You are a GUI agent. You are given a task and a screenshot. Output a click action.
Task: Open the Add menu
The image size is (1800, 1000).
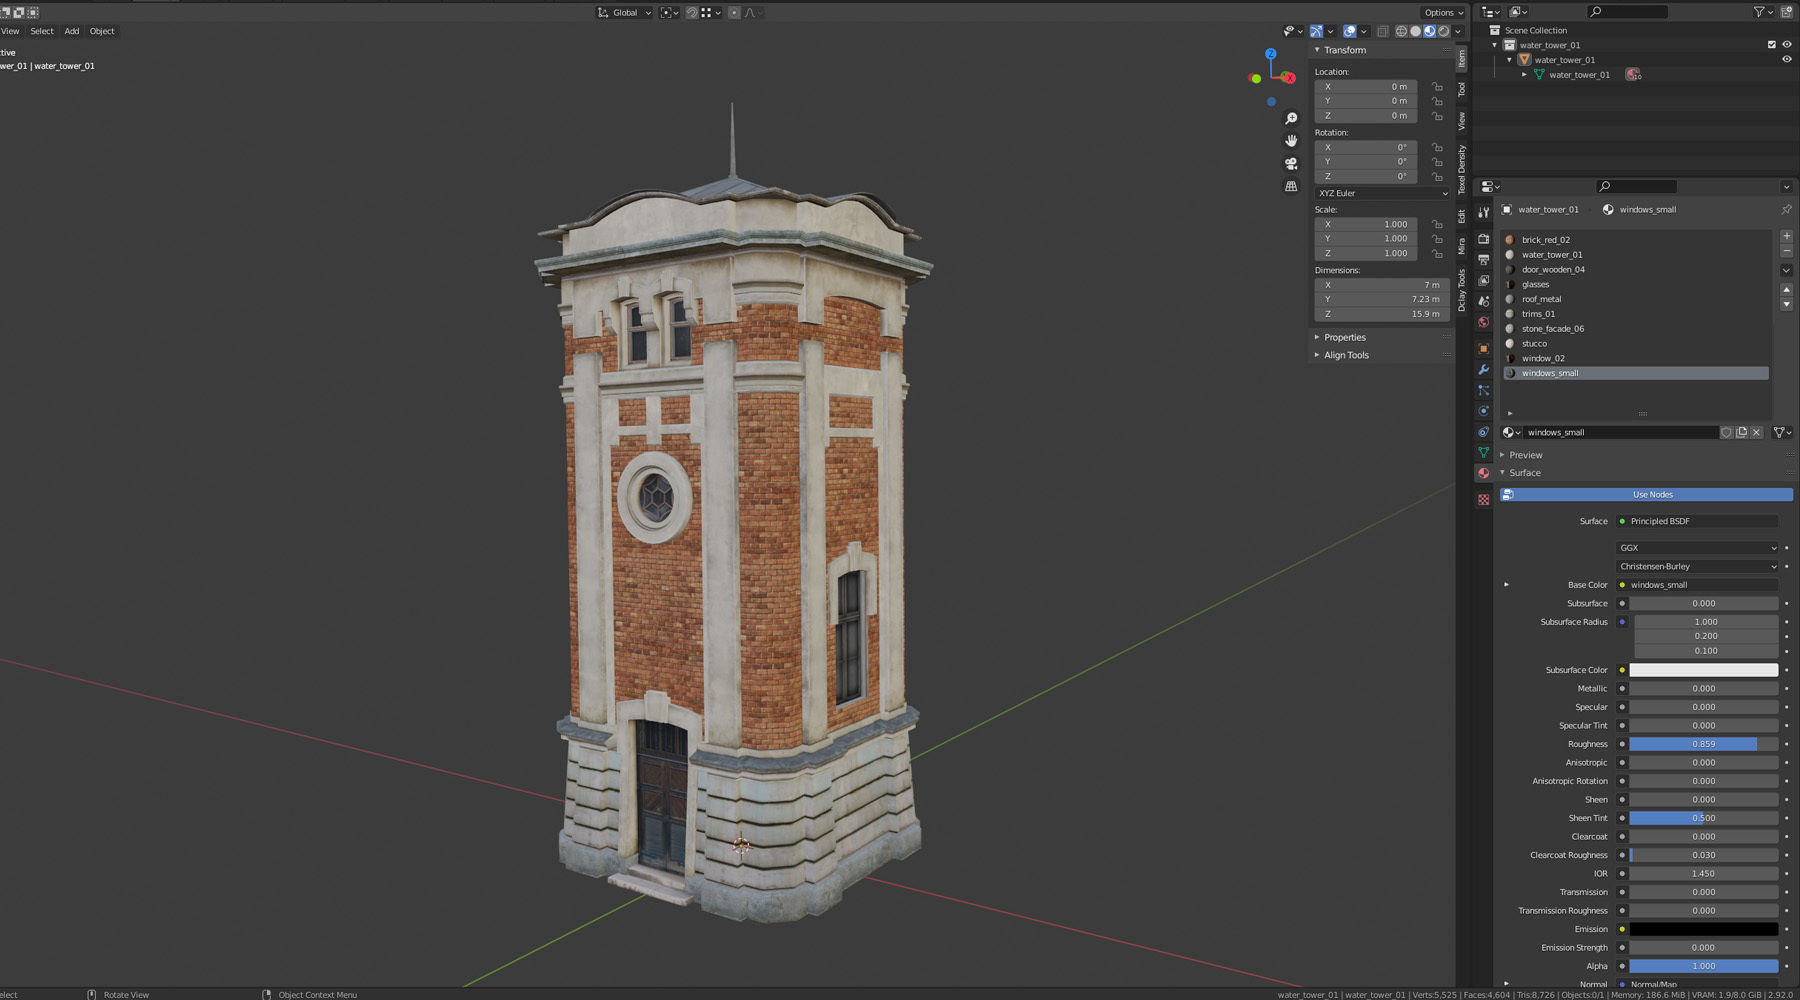pyautogui.click(x=72, y=31)
